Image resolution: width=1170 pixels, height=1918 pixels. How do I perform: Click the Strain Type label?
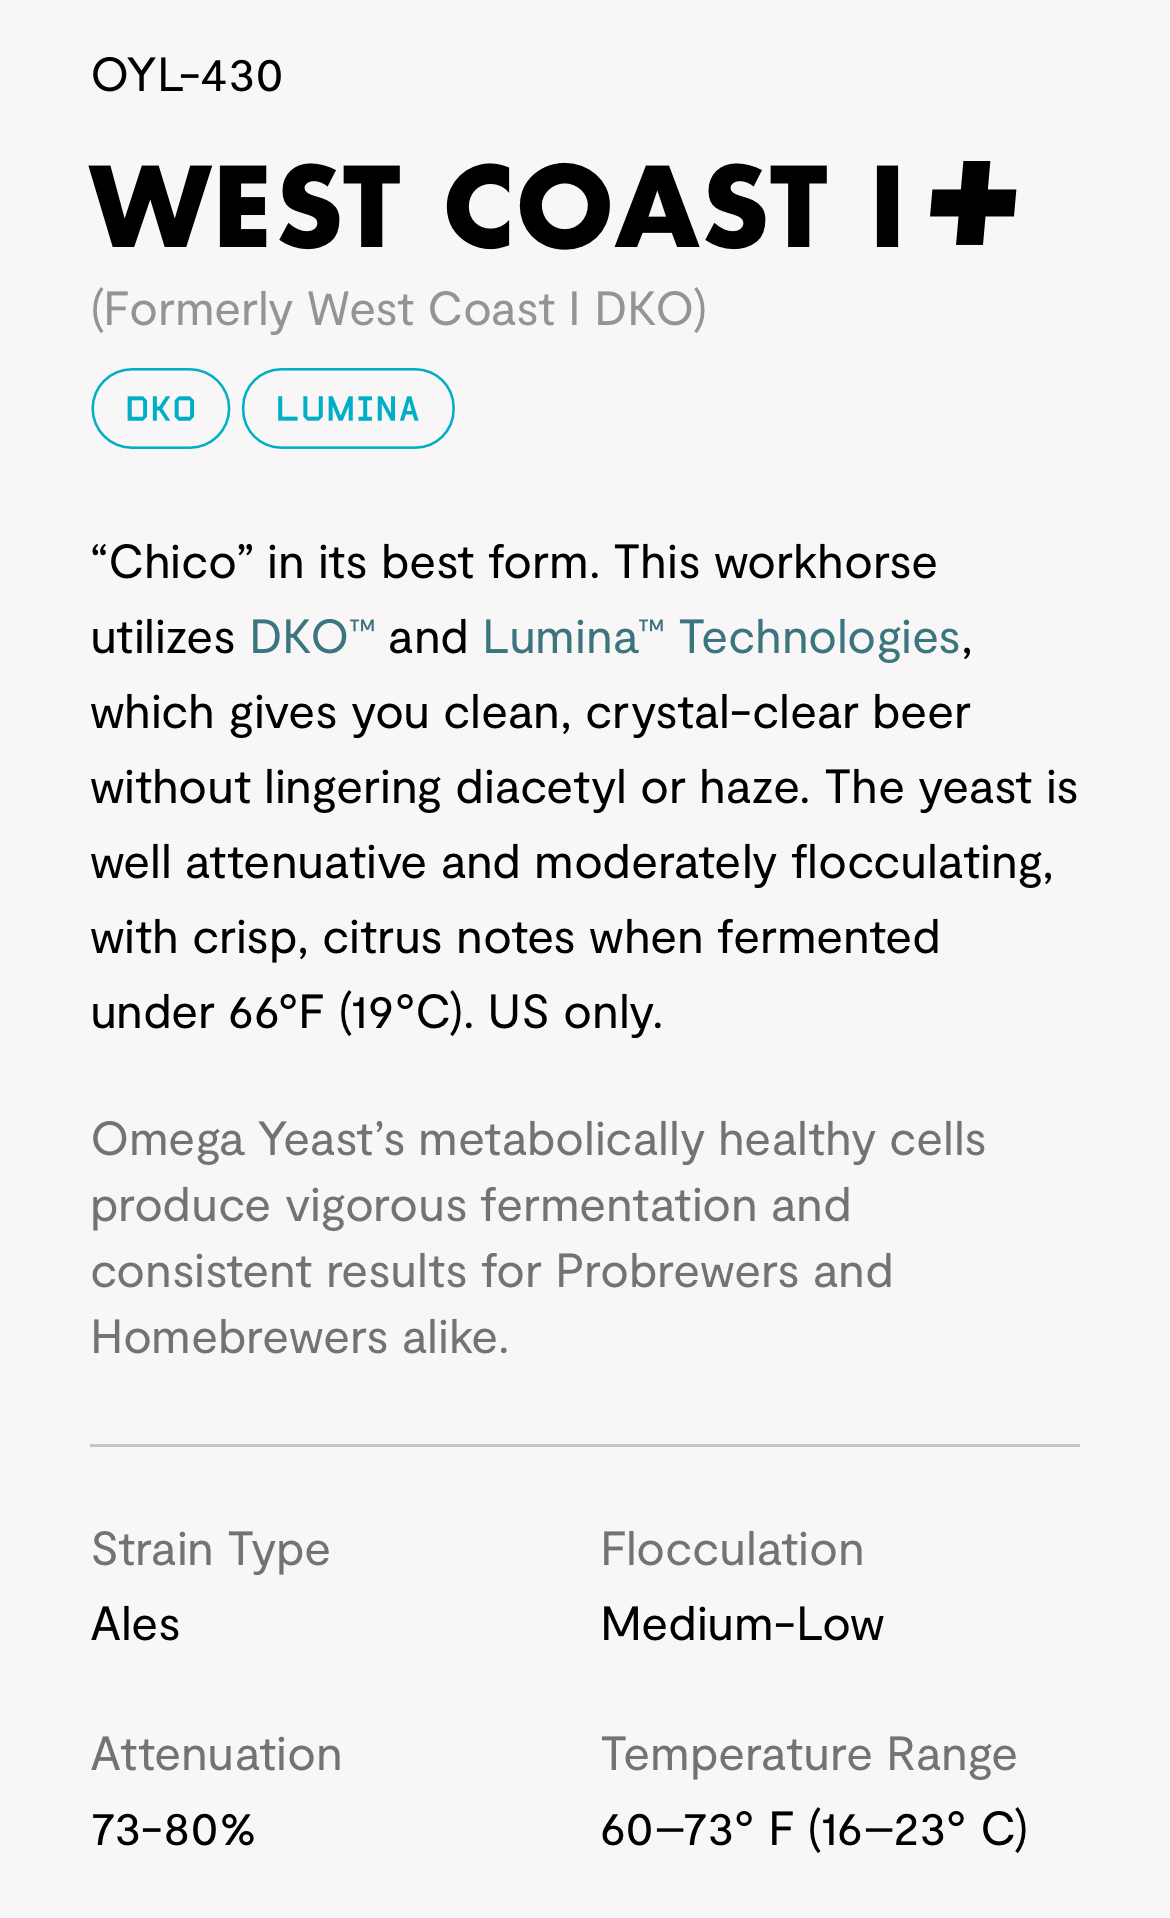(211, 1550)
